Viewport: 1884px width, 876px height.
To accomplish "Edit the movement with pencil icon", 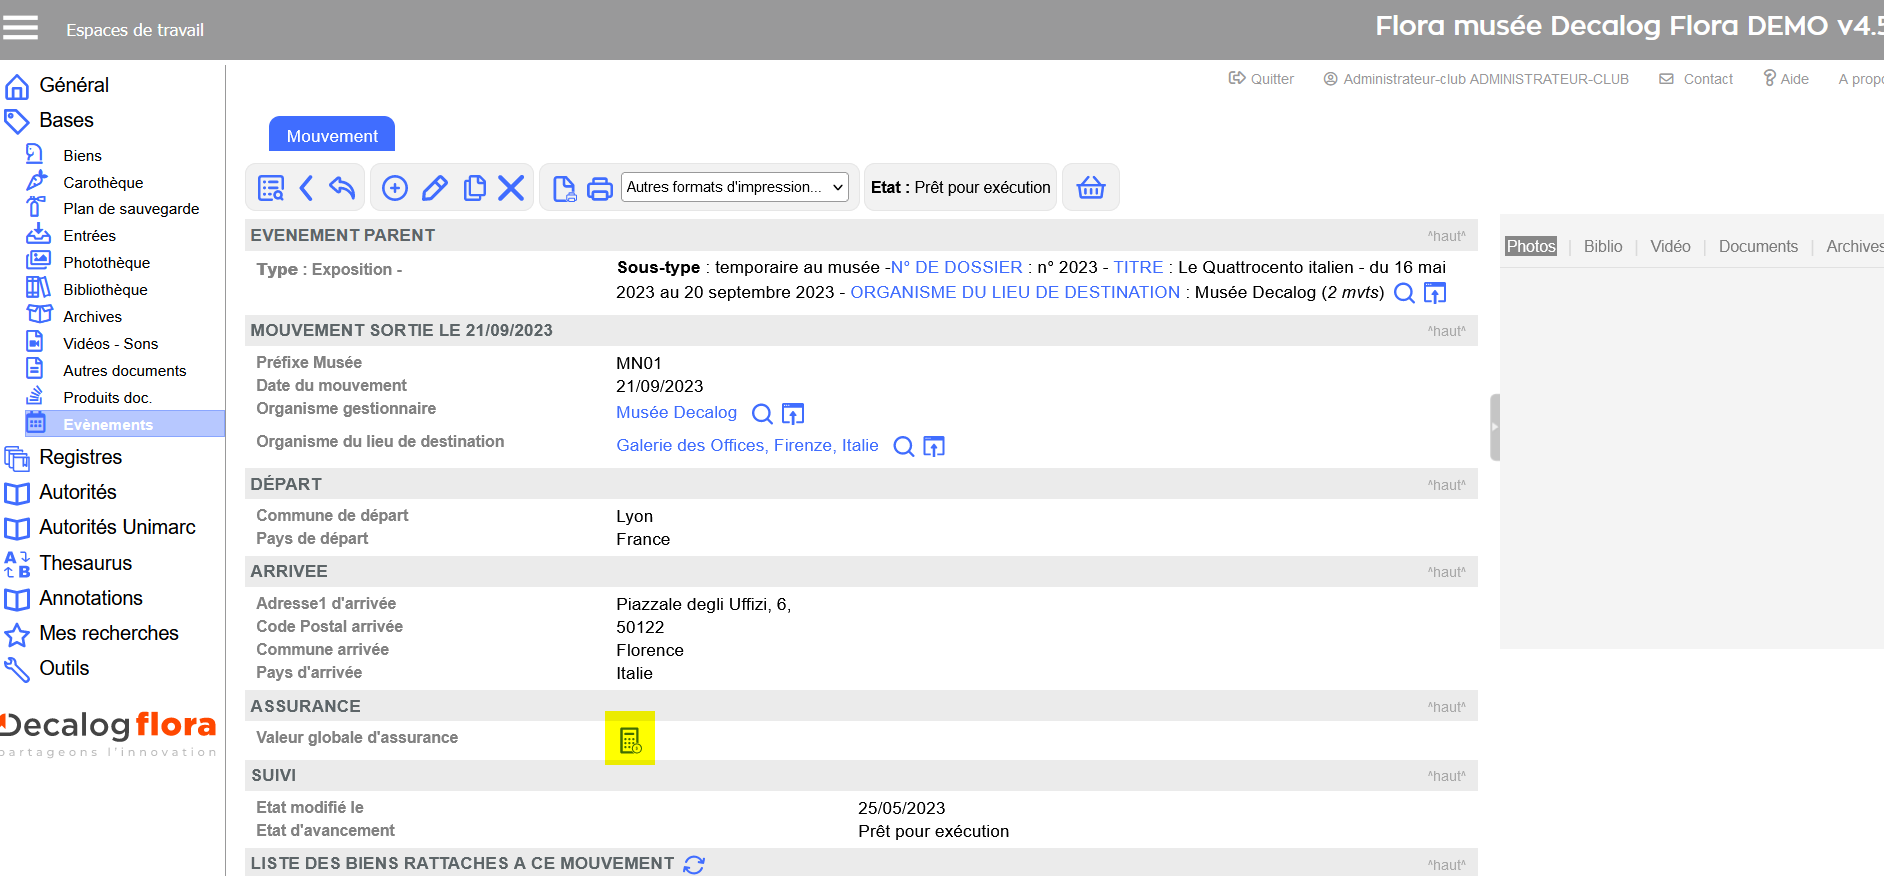I will pos(435,188).
